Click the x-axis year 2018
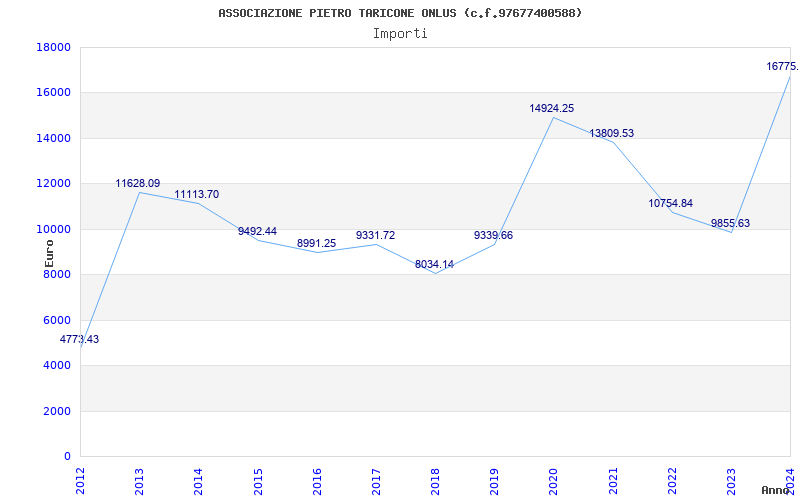 click(x=435, y=481)
